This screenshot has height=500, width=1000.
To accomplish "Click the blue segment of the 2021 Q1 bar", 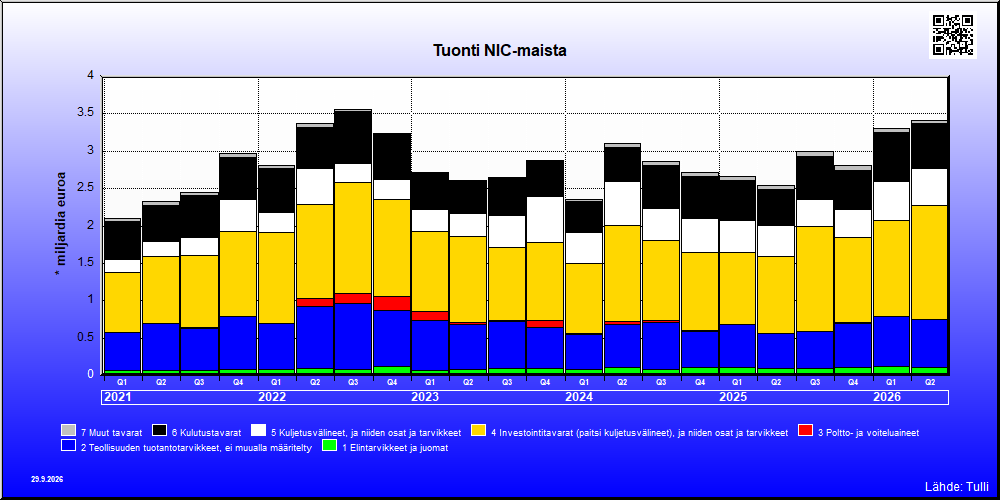I will [x=122, y=351].
